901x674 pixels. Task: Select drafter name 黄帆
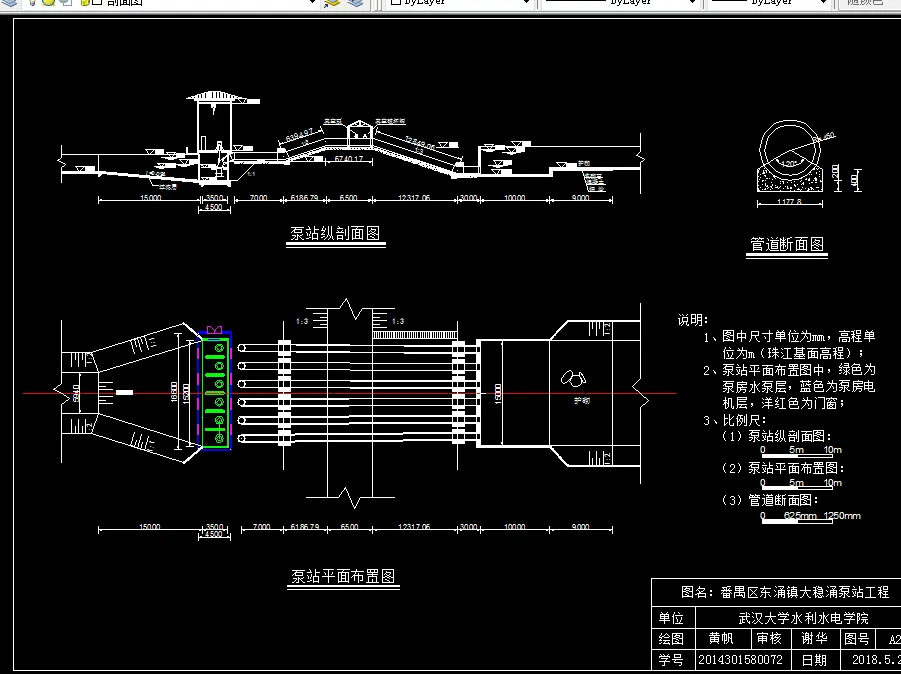click(721, 638)
